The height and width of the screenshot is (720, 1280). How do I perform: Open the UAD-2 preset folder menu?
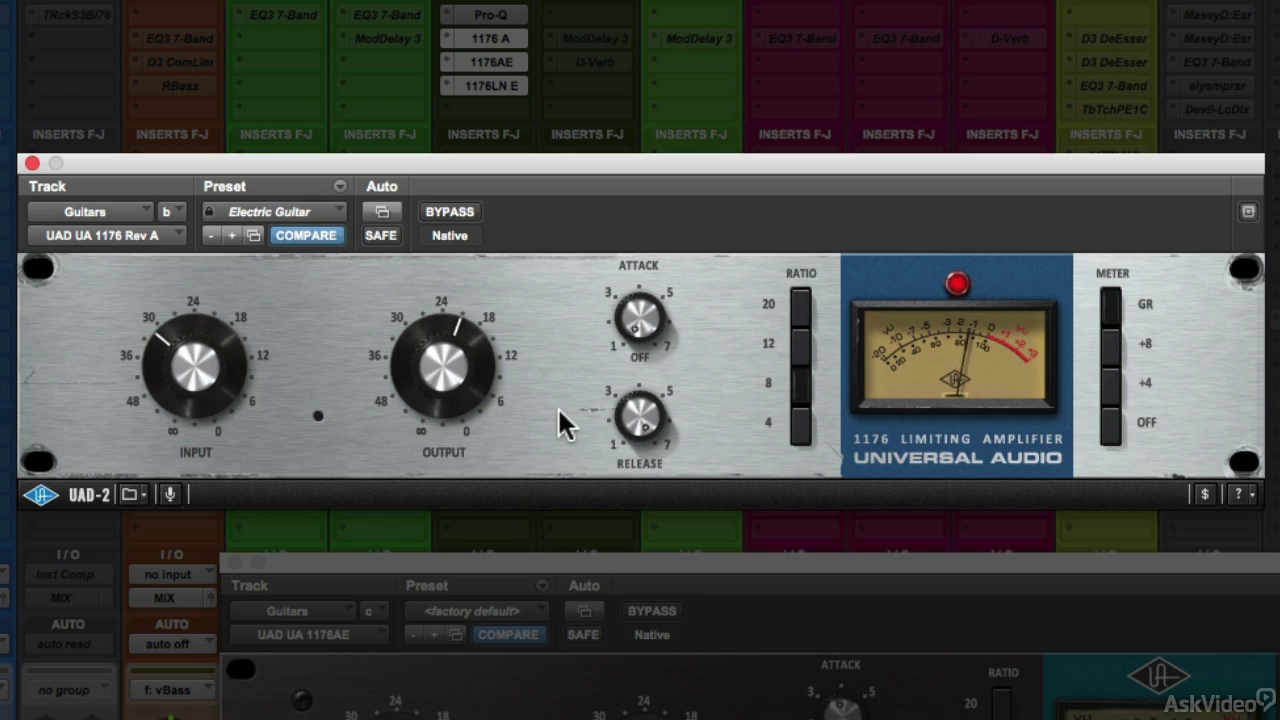tap(133, 495)
